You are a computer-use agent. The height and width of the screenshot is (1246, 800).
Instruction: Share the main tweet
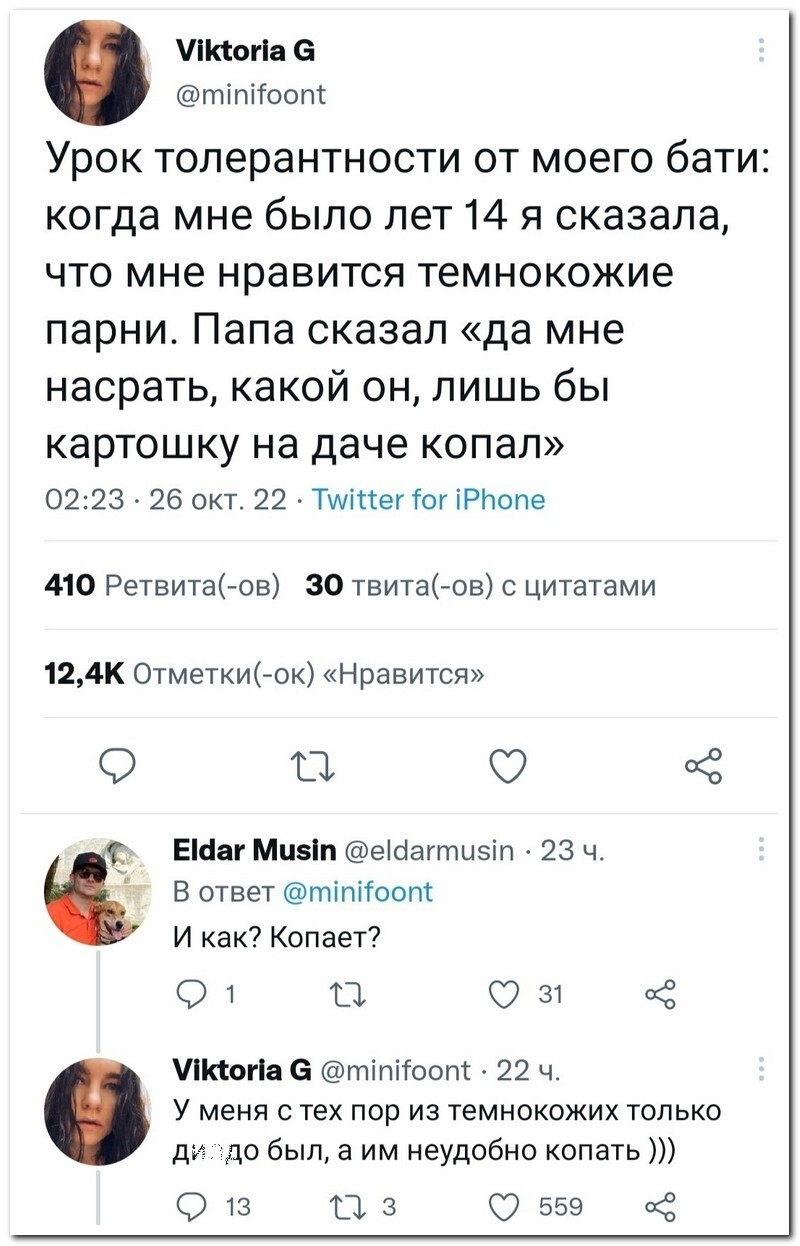[701, 767]
